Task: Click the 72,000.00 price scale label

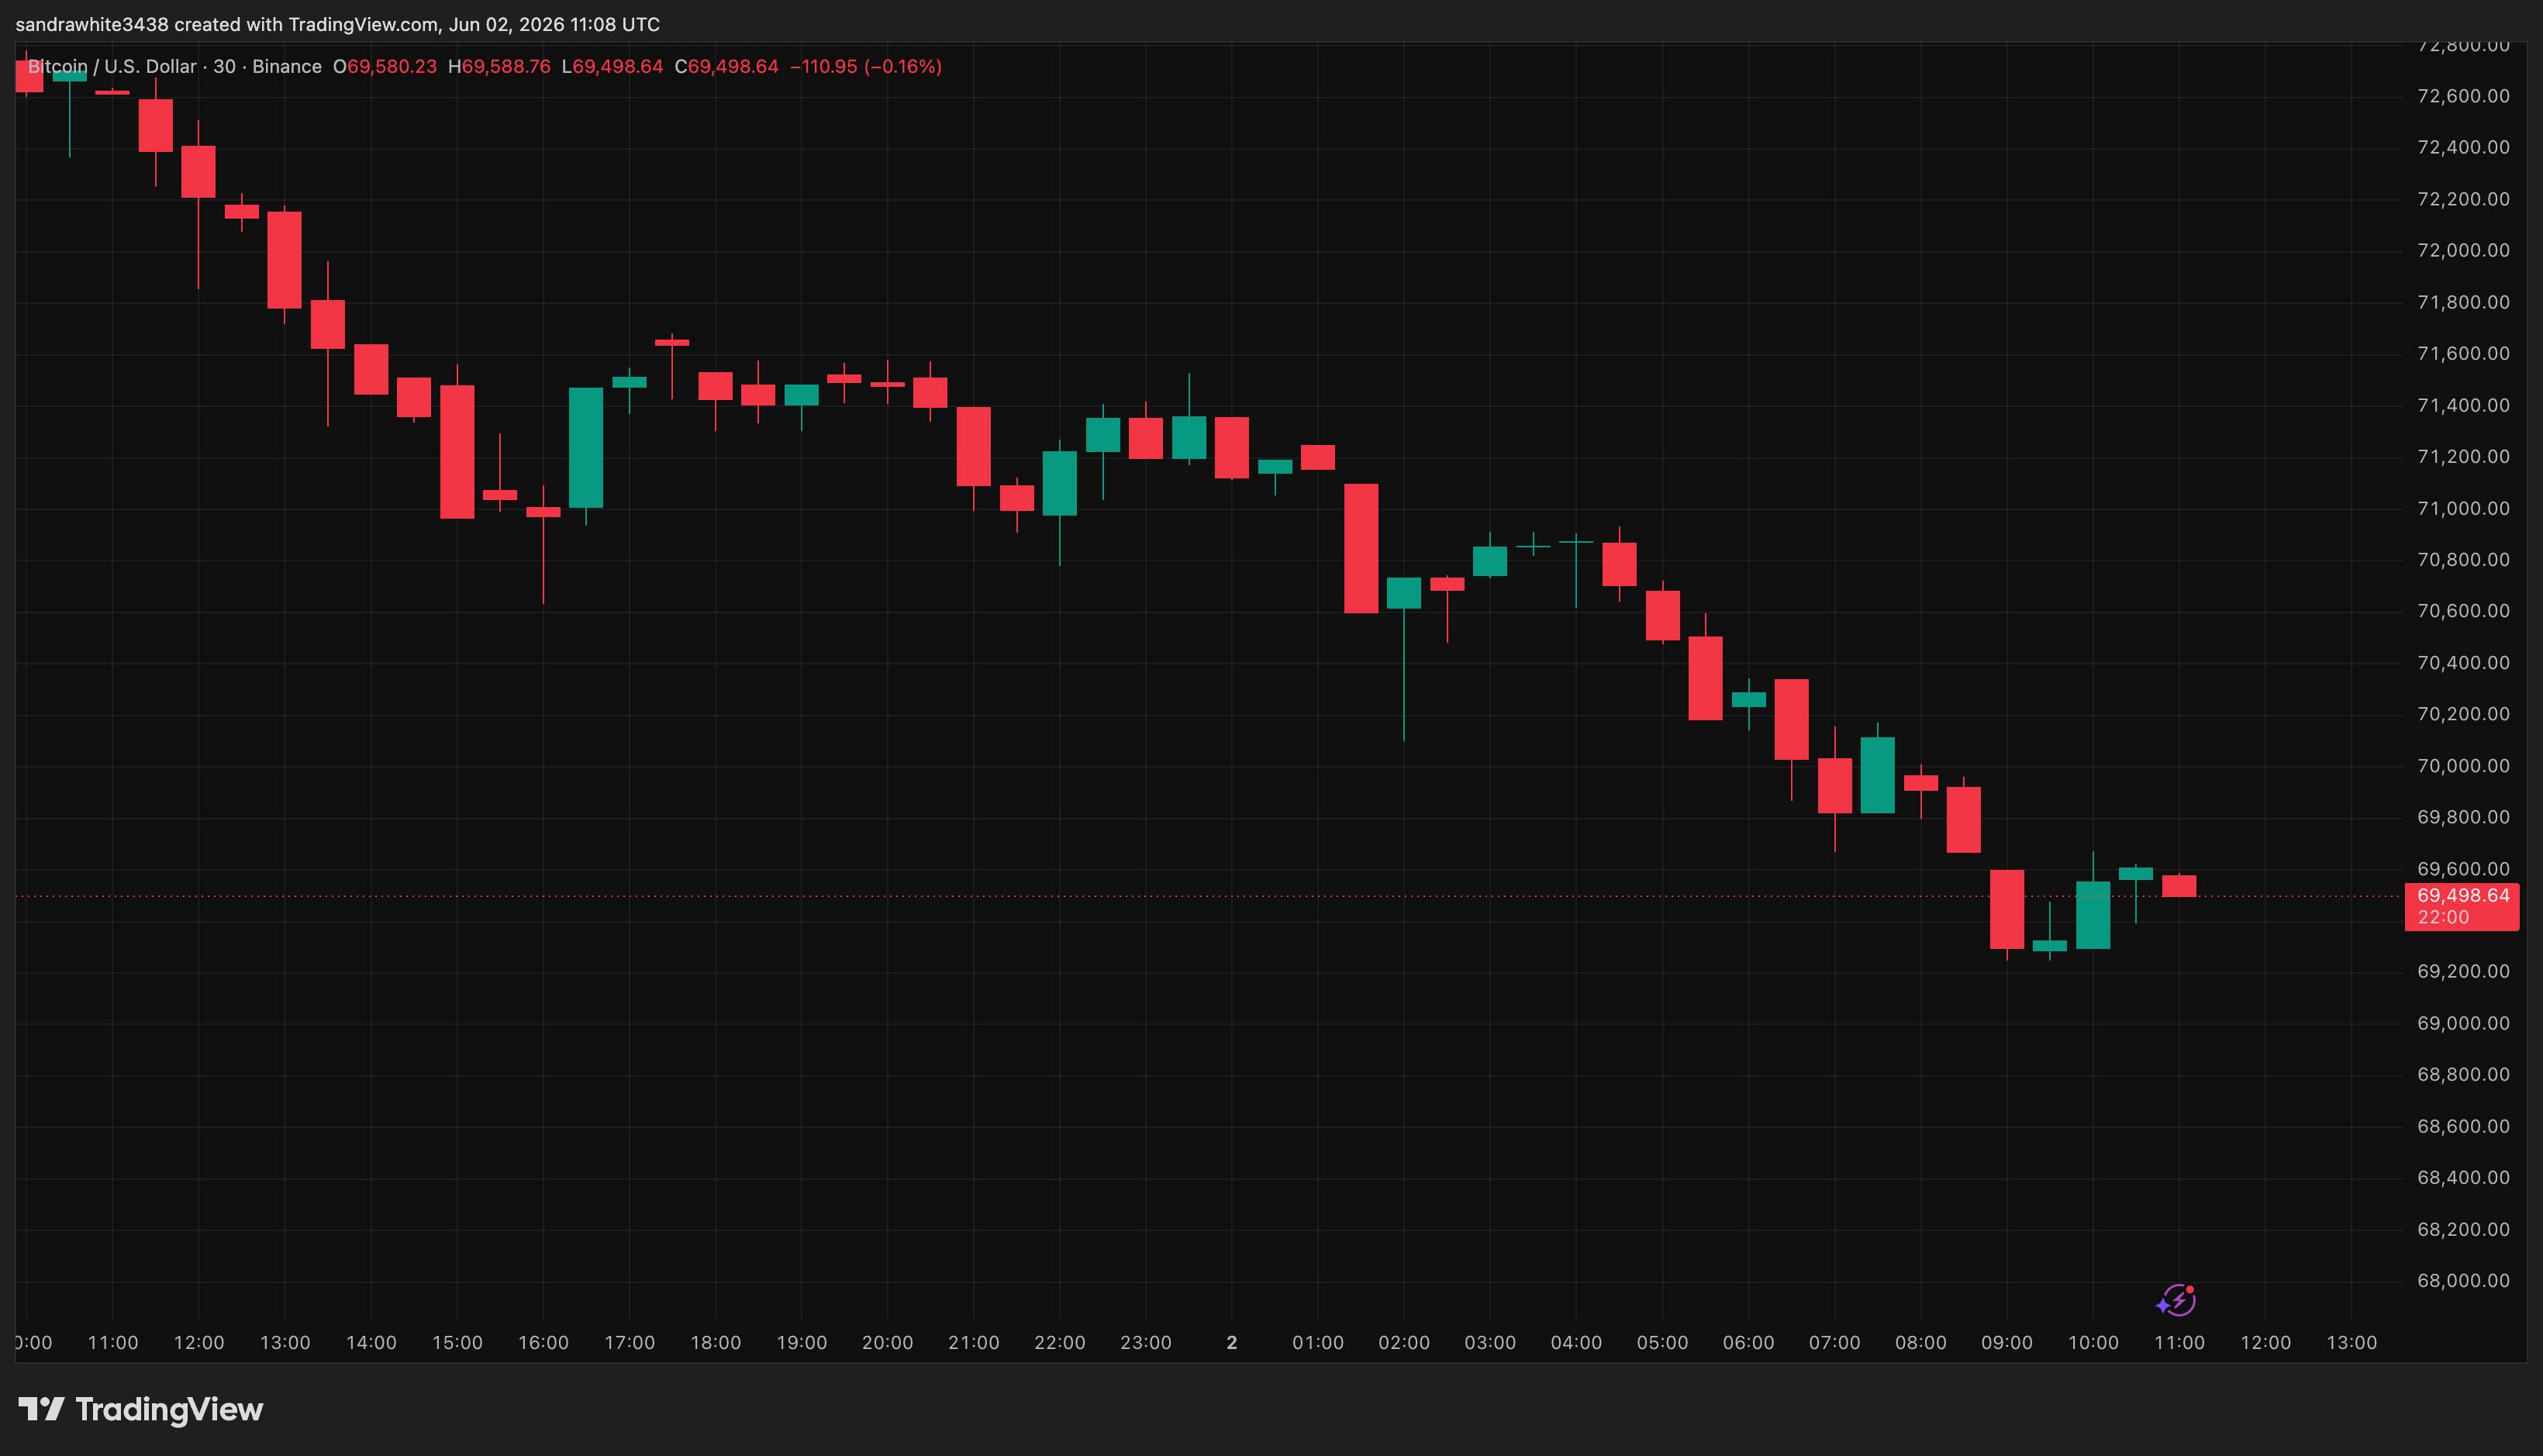Action: [x=2463, y=250]
